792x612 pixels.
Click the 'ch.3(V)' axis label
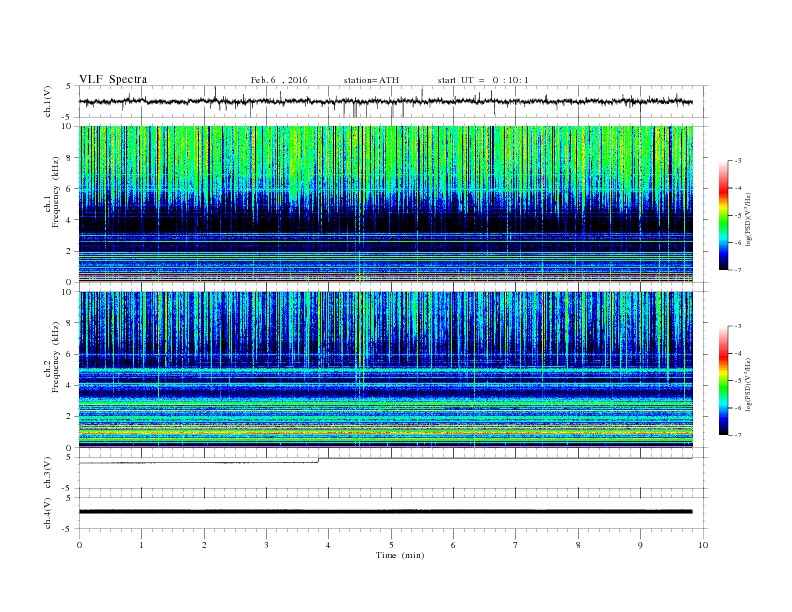pos(48,473)
